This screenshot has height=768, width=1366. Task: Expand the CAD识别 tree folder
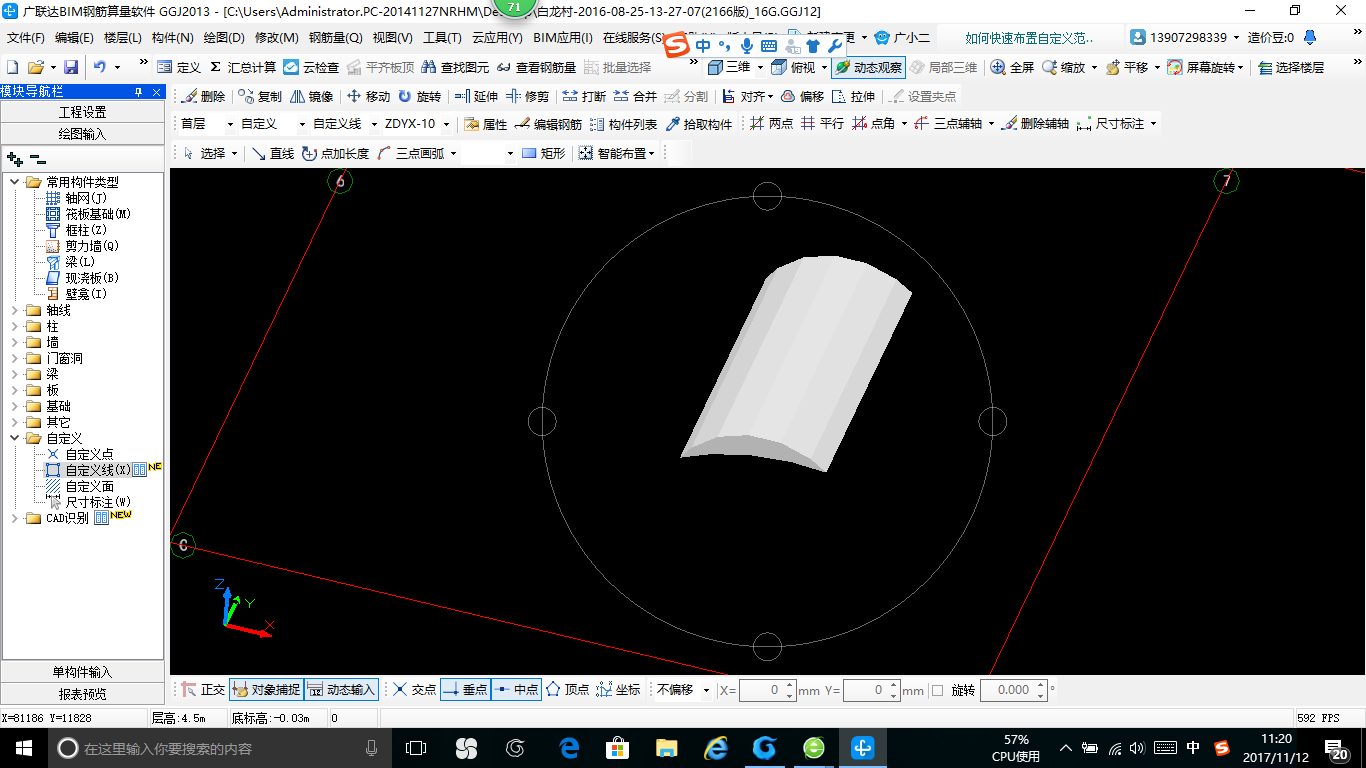pyautogui.click(x=15, y=518)
